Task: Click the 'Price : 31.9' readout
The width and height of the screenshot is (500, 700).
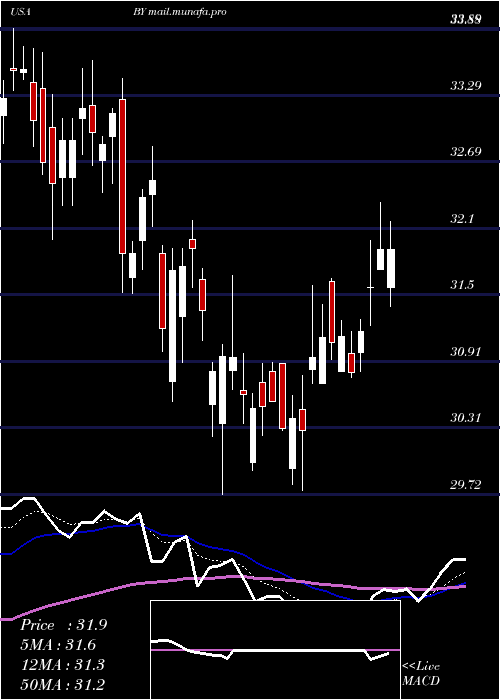Action: pos(63,625)
